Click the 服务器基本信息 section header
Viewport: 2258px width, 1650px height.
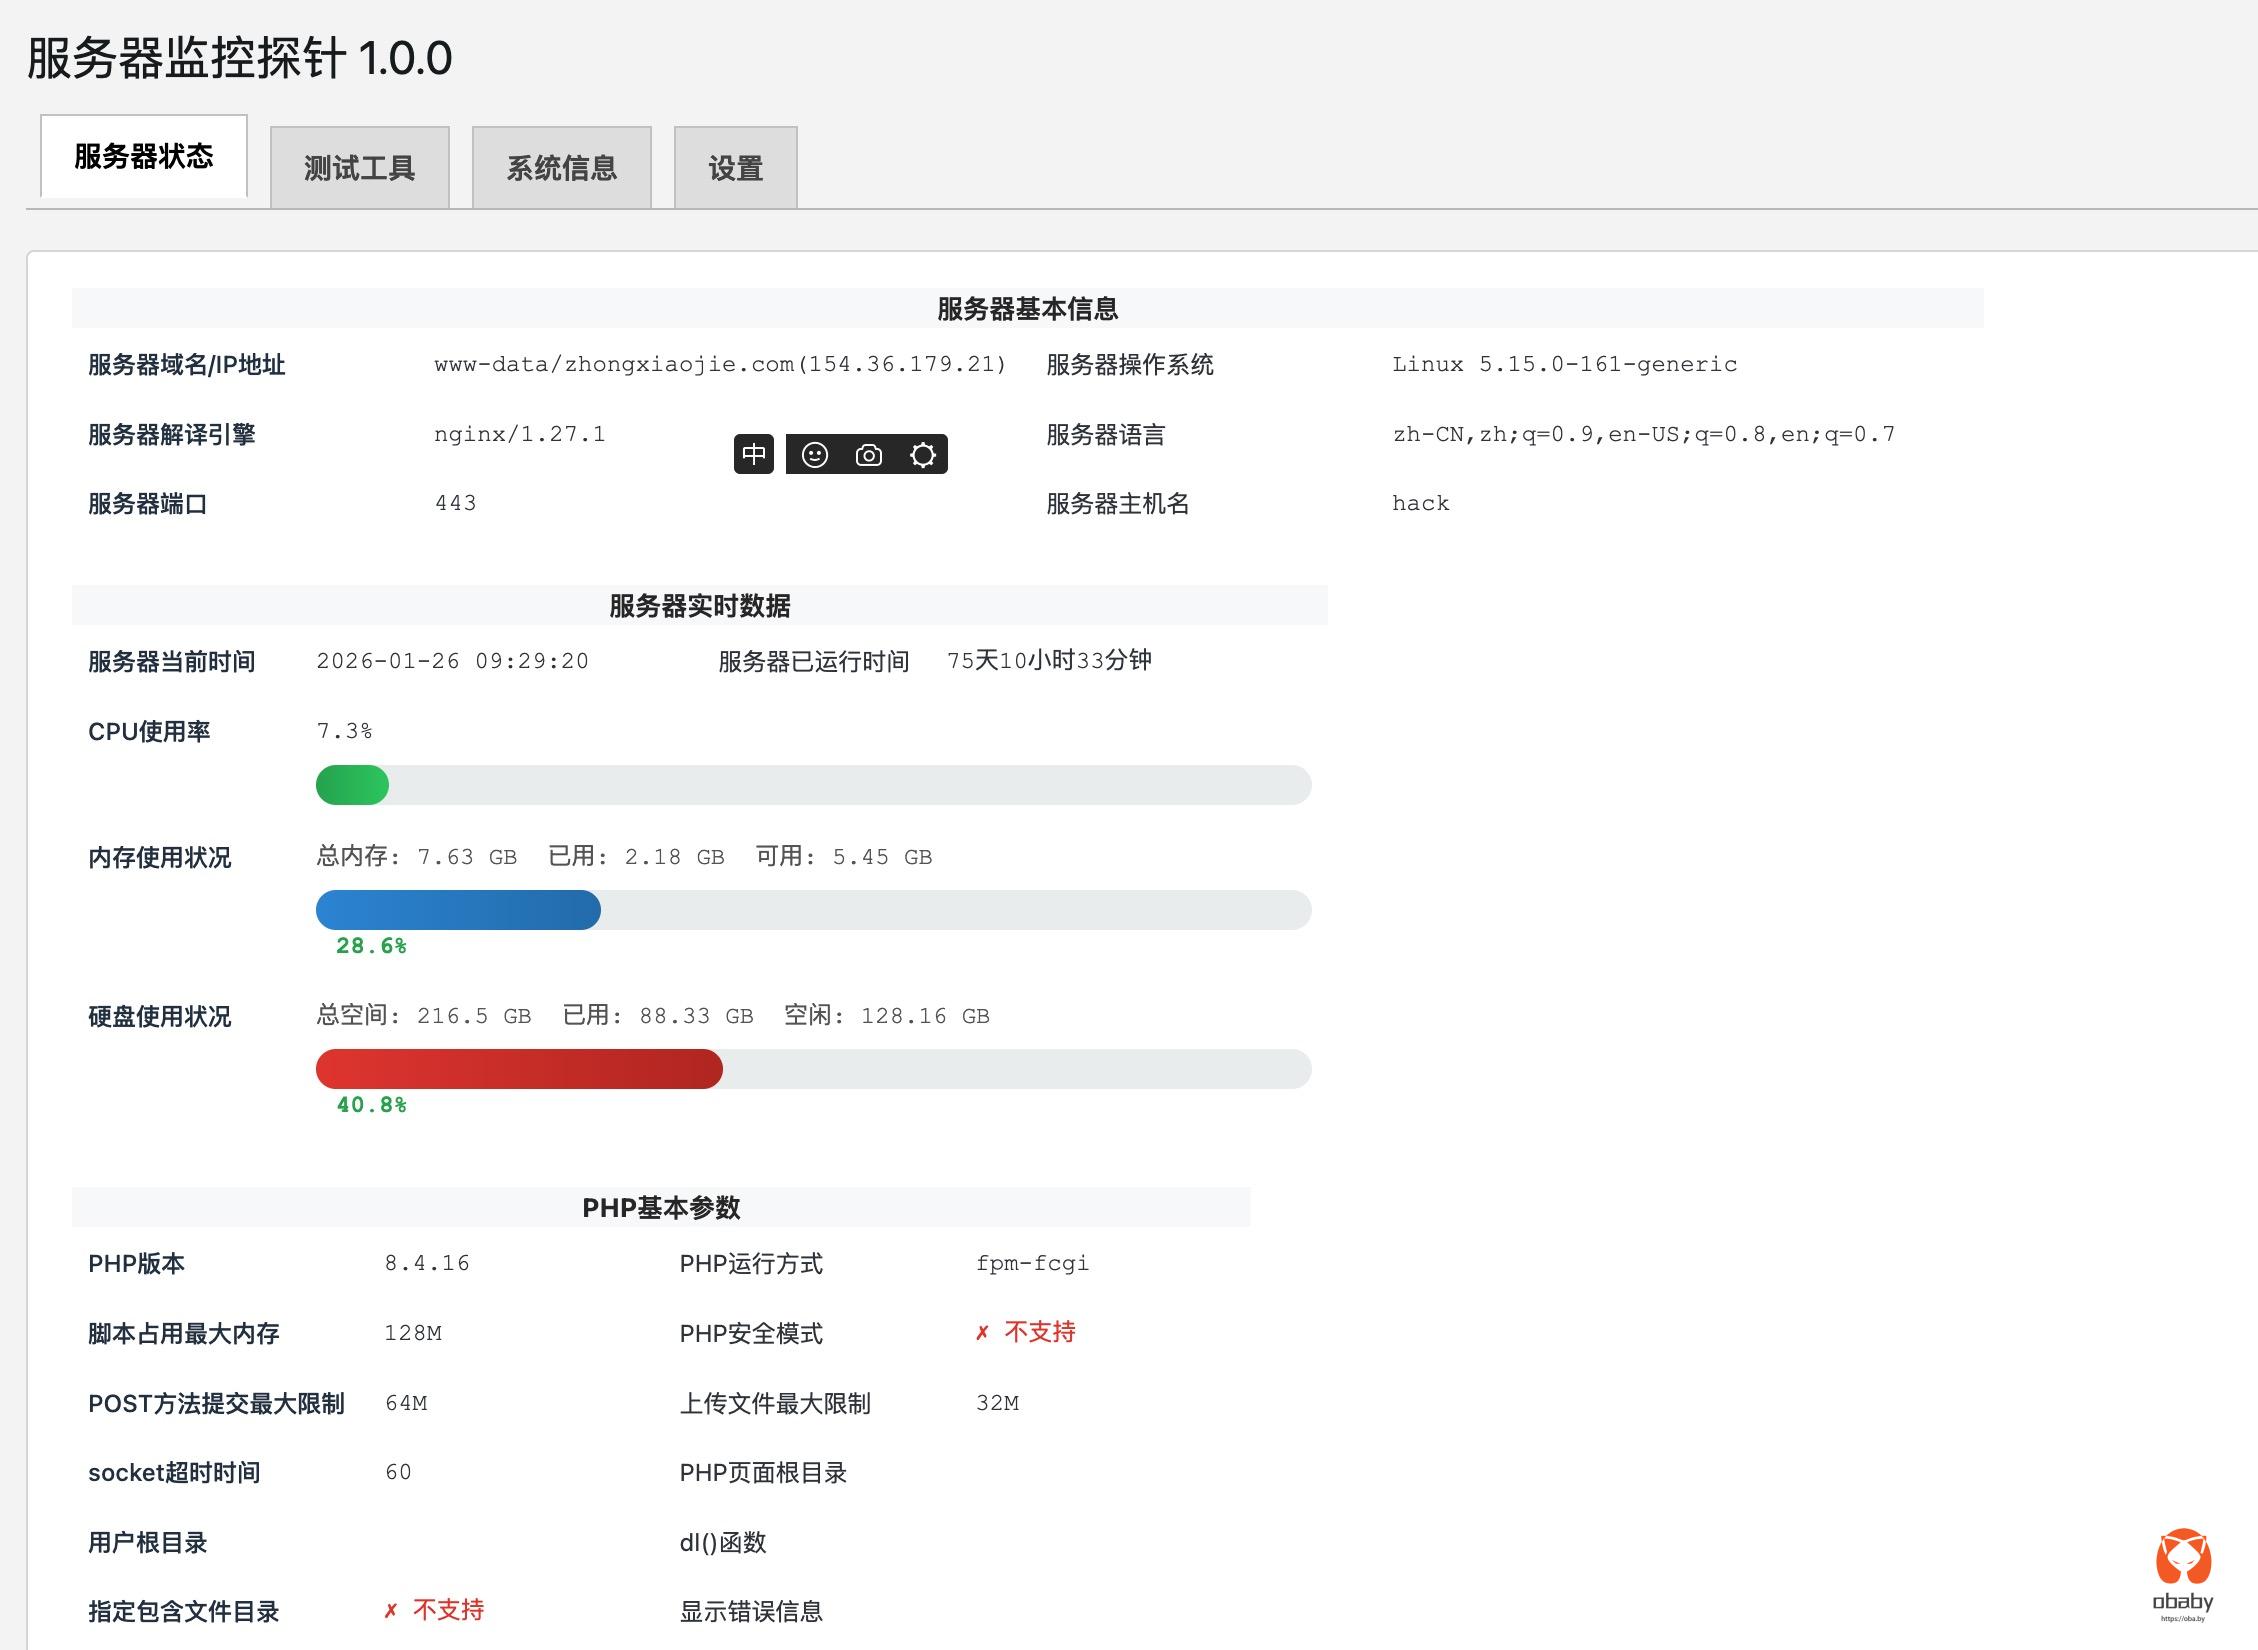coord(1027,308)
